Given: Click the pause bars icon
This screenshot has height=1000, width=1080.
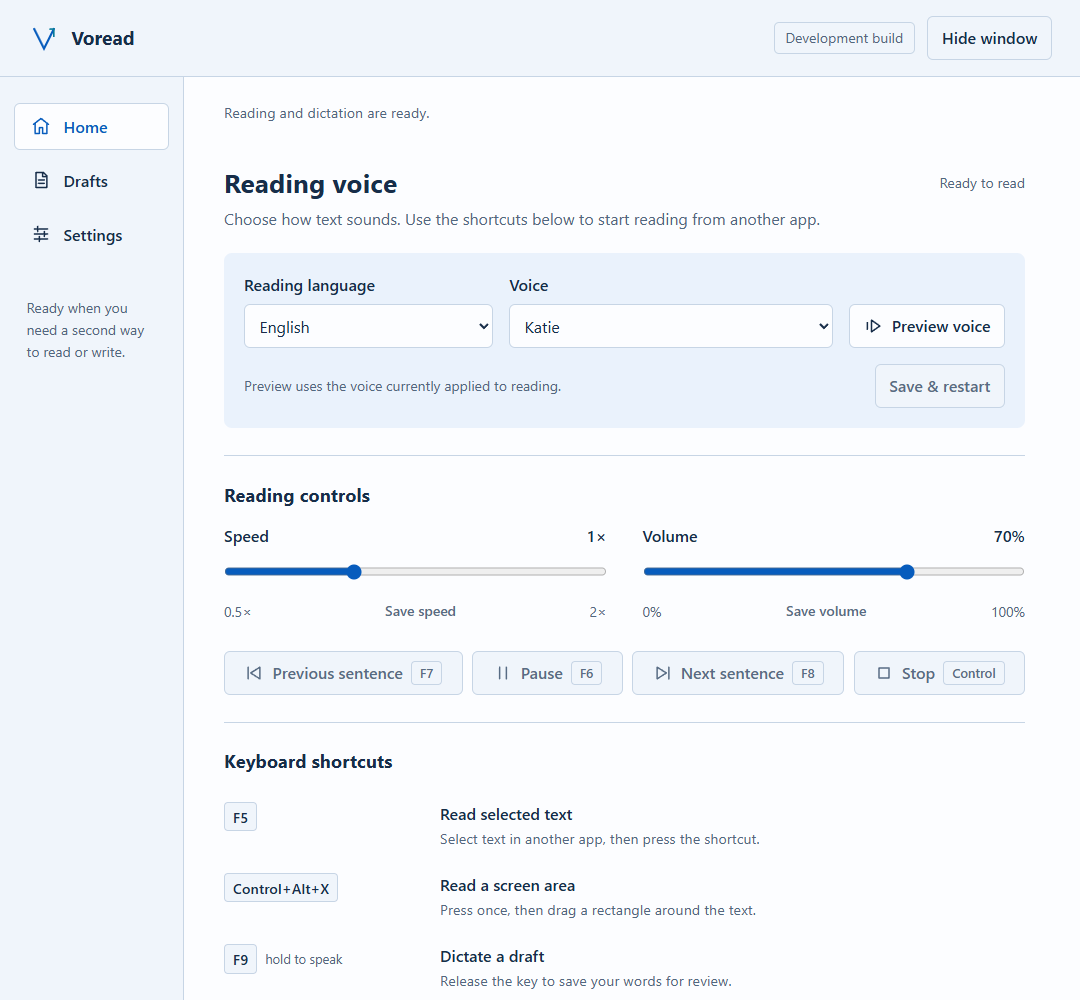Looking at the screenshot, I should tap(503, 673).
